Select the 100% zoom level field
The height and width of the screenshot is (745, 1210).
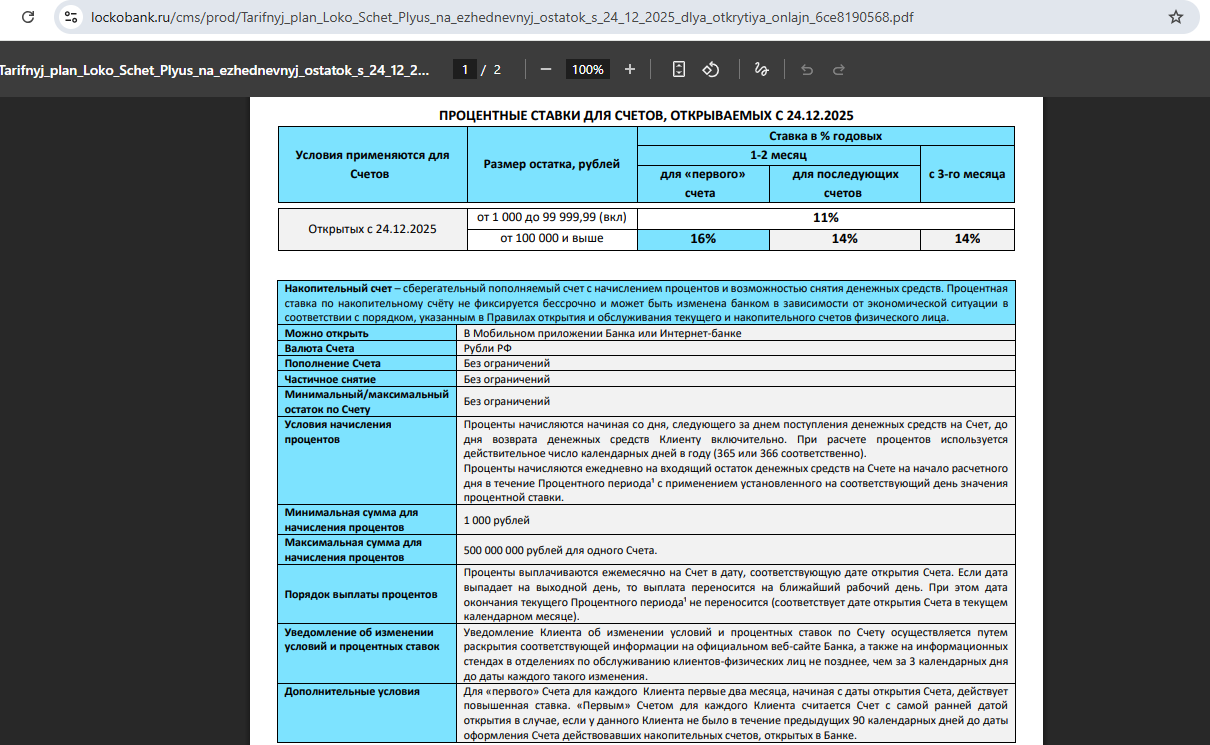[588, 69]
